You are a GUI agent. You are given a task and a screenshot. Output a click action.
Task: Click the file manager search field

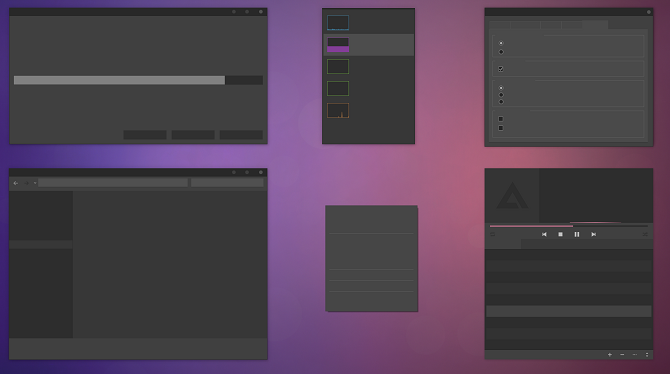click(227, 183)
